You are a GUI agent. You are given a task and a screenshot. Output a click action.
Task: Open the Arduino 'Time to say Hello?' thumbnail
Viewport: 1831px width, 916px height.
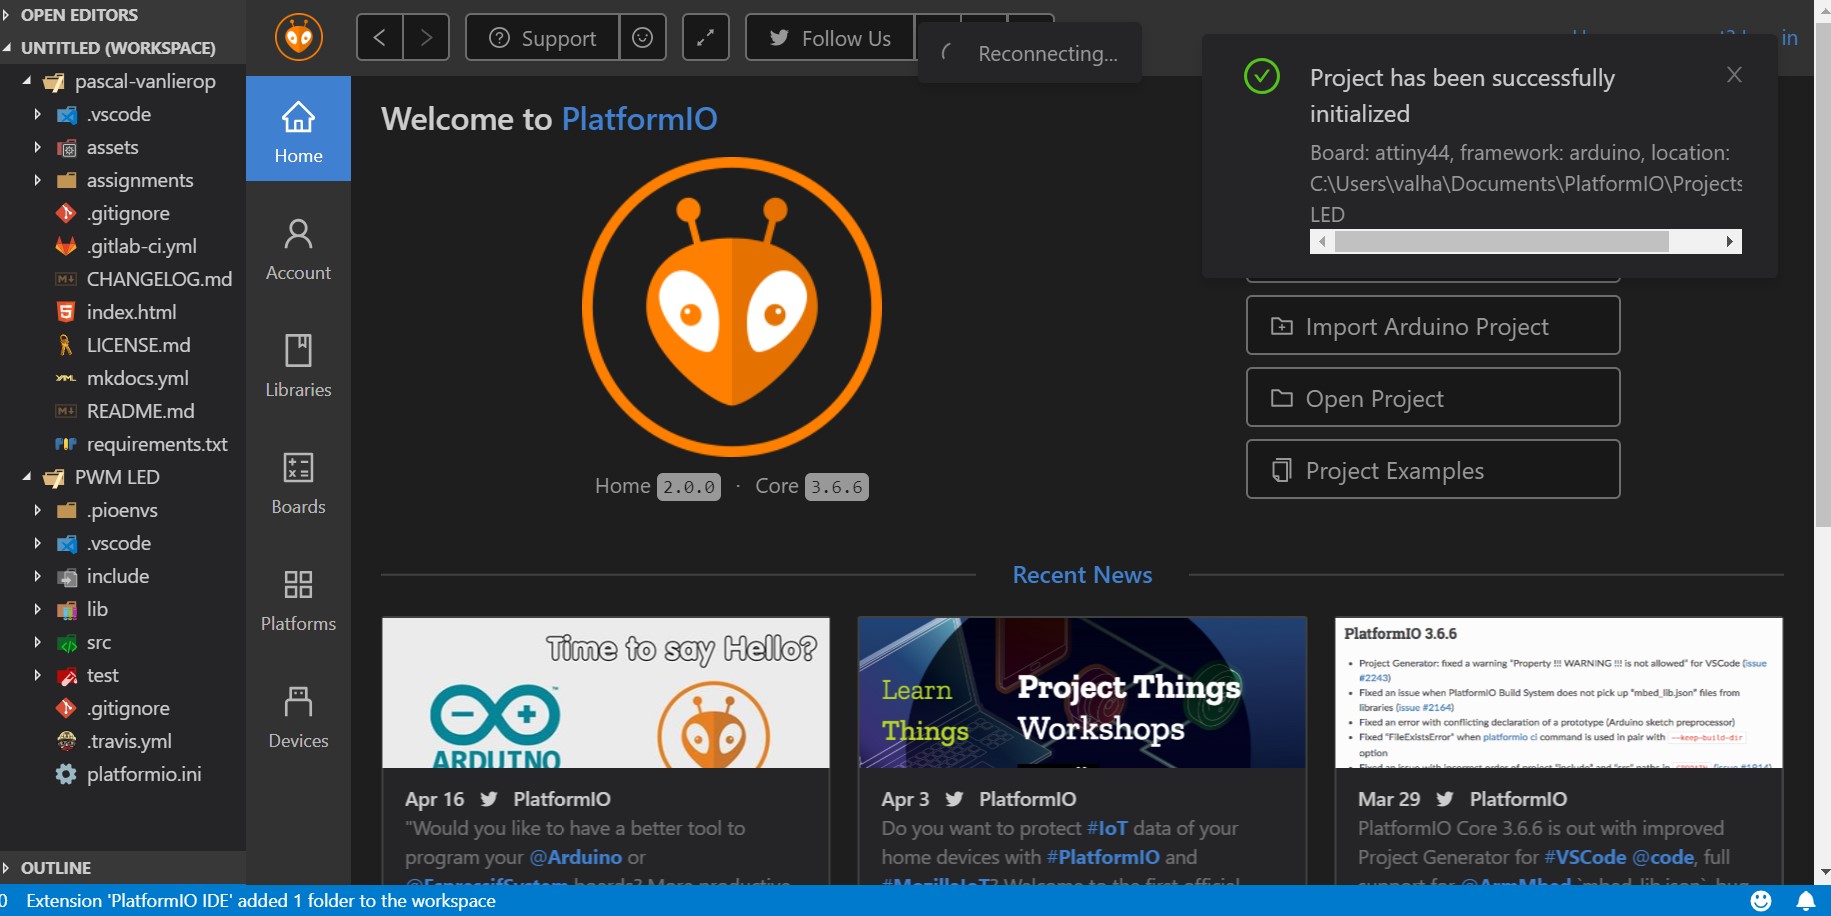click(606, 693)
